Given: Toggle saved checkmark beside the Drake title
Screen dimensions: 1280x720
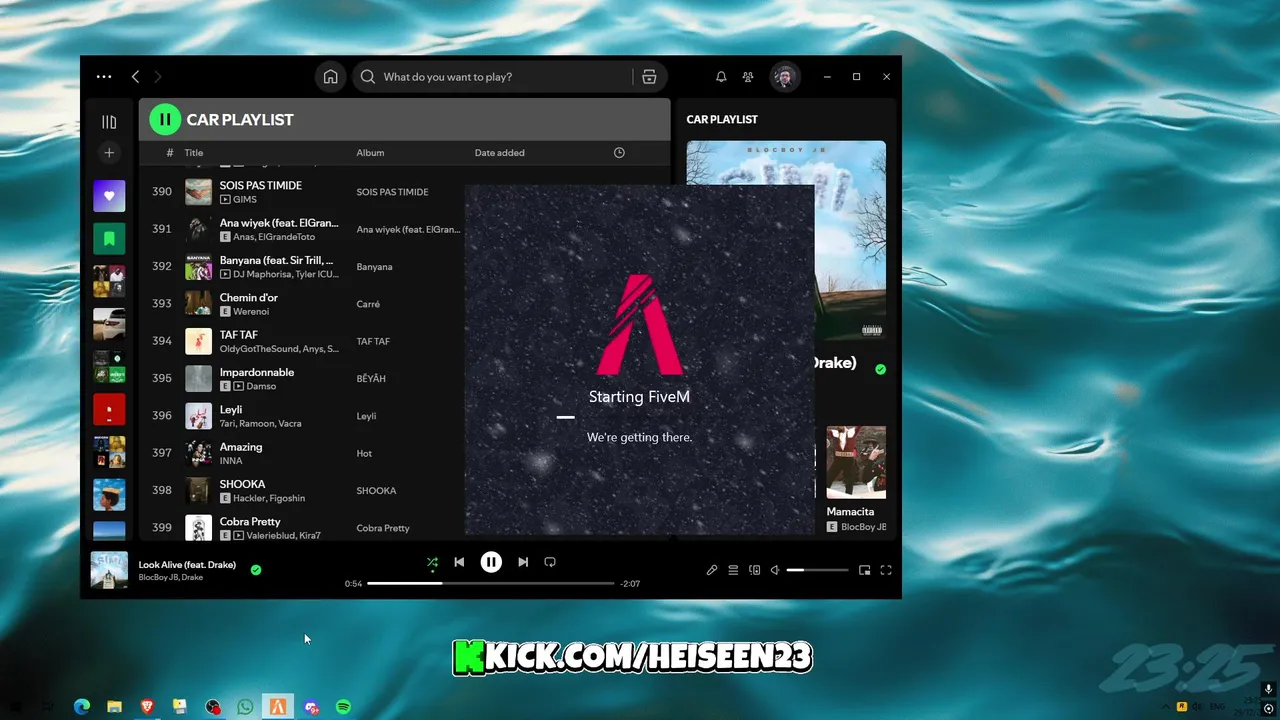Looking at the screenshot, I should pyautogui.click(x=880, y=369).
